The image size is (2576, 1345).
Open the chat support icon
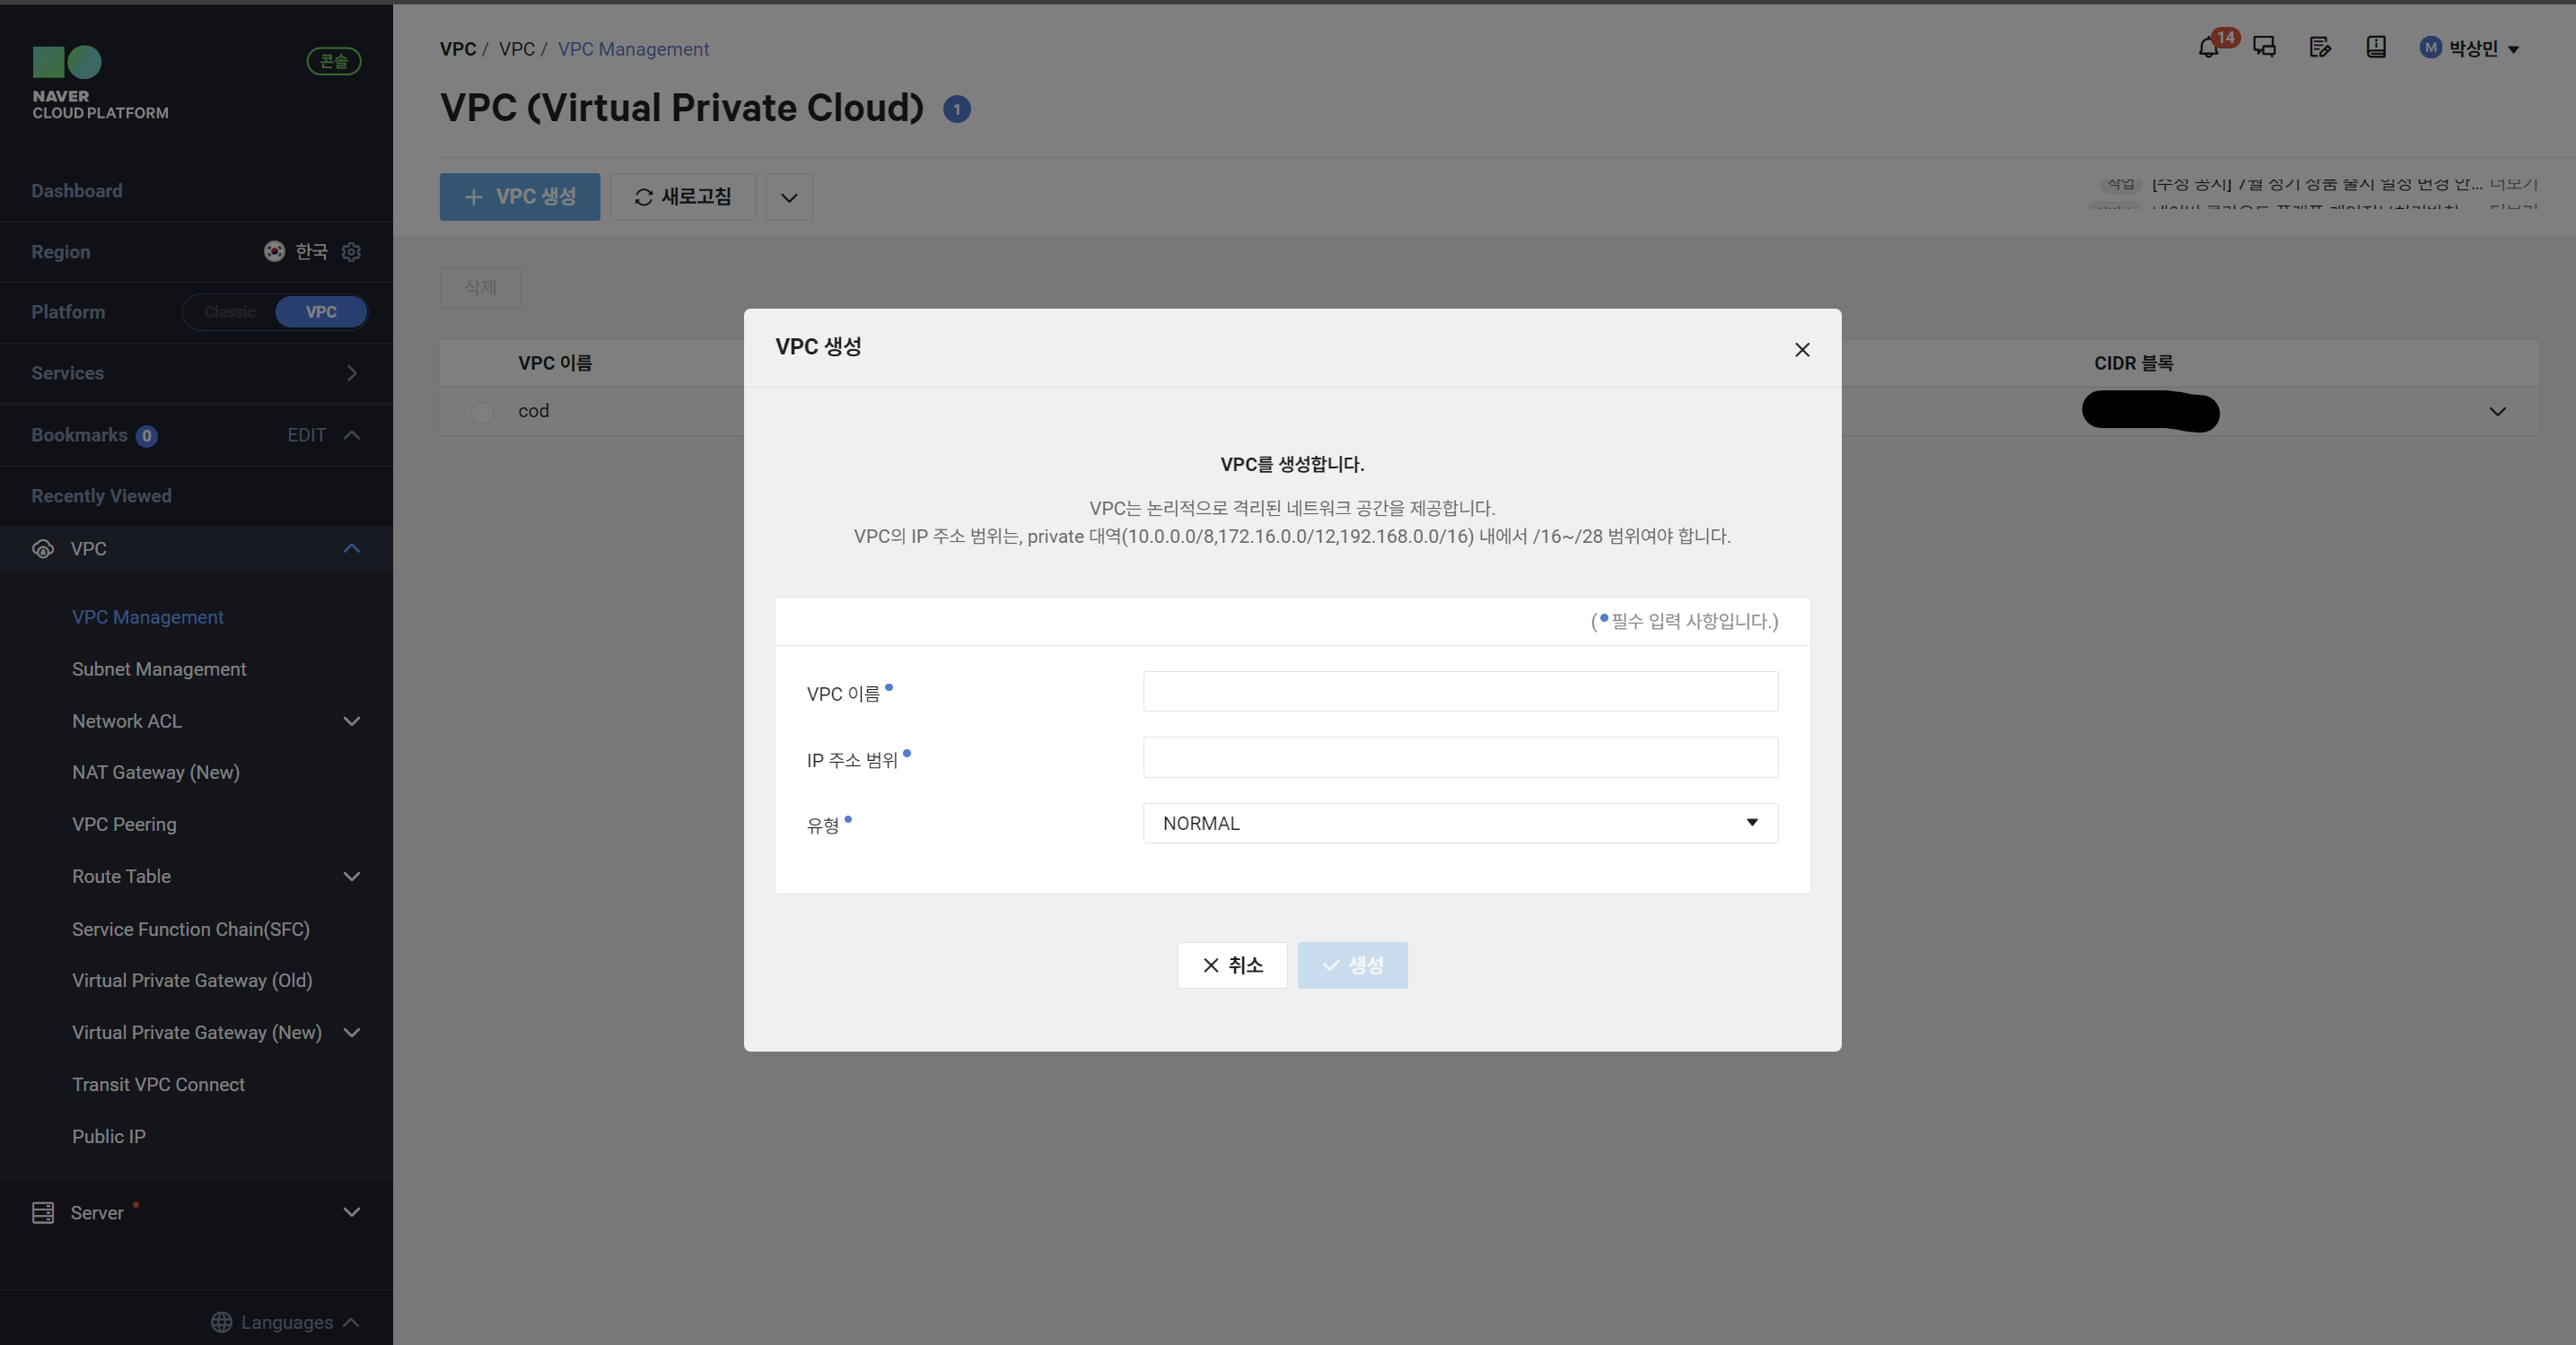click(x=2264, y=47)
